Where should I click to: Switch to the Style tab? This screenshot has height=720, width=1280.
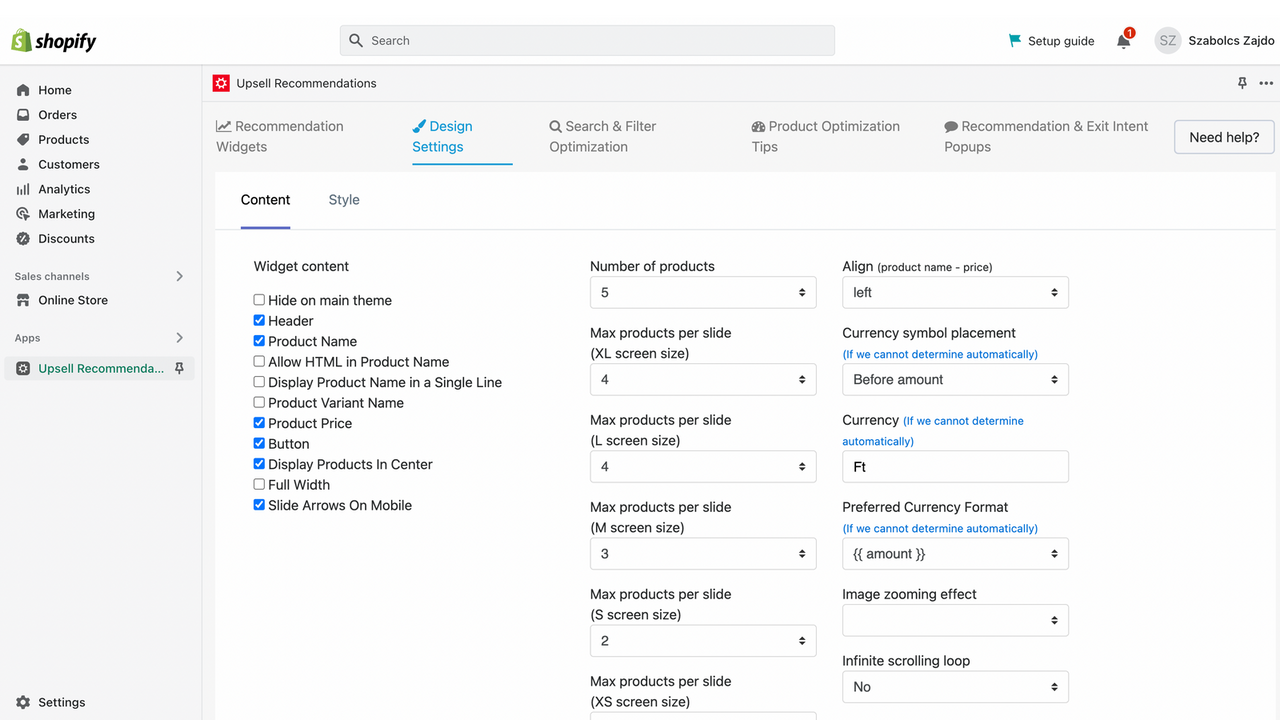(344, 200)
